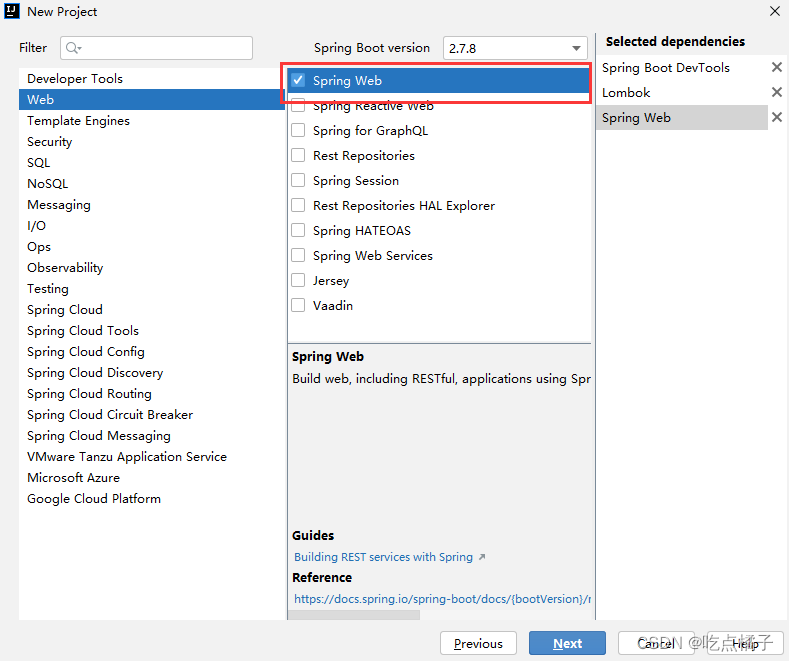This screenshot has height=661, width=789.
Task: Check Spring HATEOAS dependency
Action: [x=298, y=230]
